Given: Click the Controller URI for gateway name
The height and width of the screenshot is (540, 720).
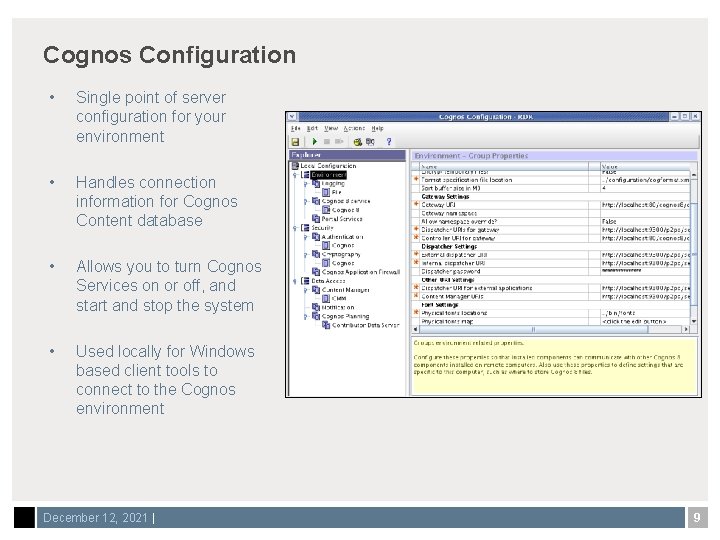Looking at the screenshot, I should click(x=458, y=238).
